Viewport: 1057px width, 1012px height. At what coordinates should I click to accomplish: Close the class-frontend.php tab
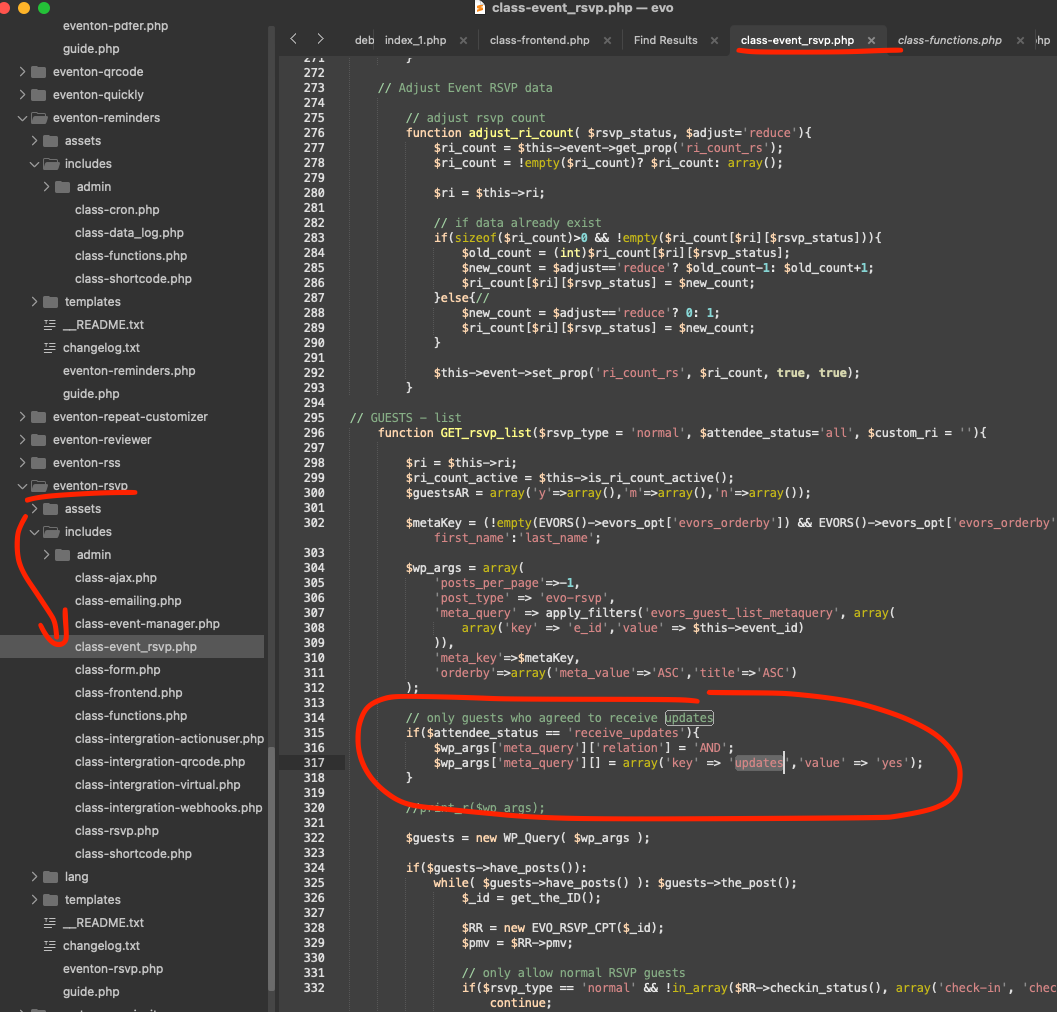pos(607,40)
